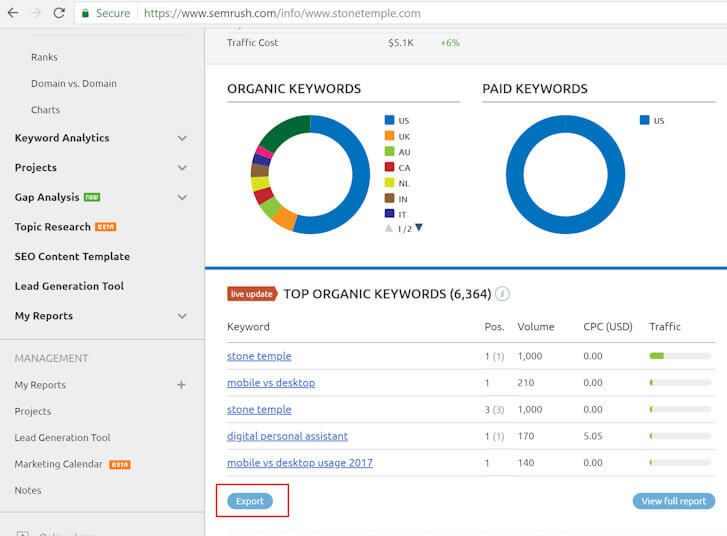Expand the My Reports section chevron

(x=182, y=316)
